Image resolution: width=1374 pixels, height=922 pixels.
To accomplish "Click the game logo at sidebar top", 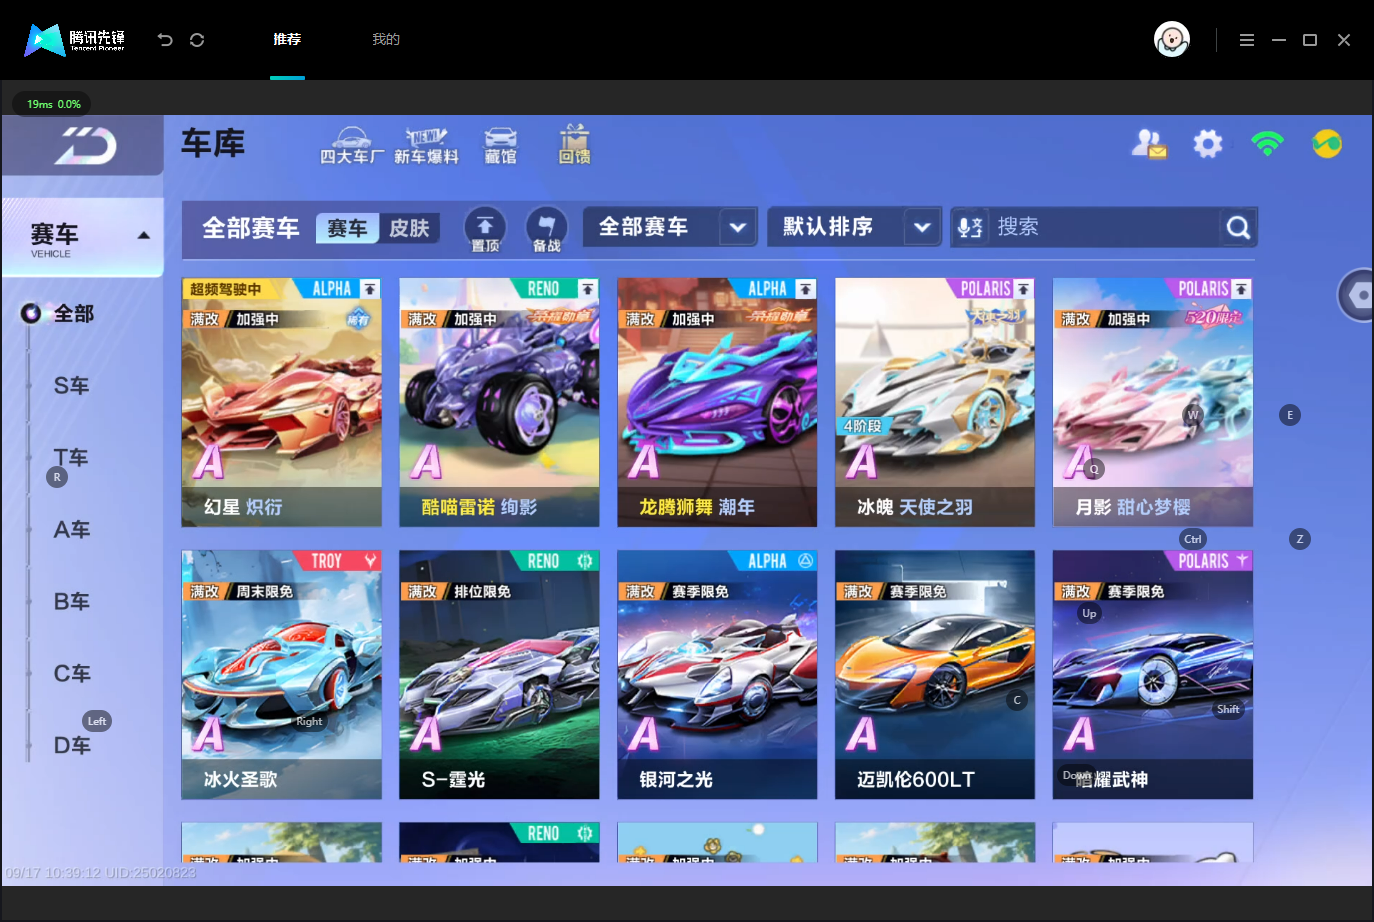I will click(84, 146).
